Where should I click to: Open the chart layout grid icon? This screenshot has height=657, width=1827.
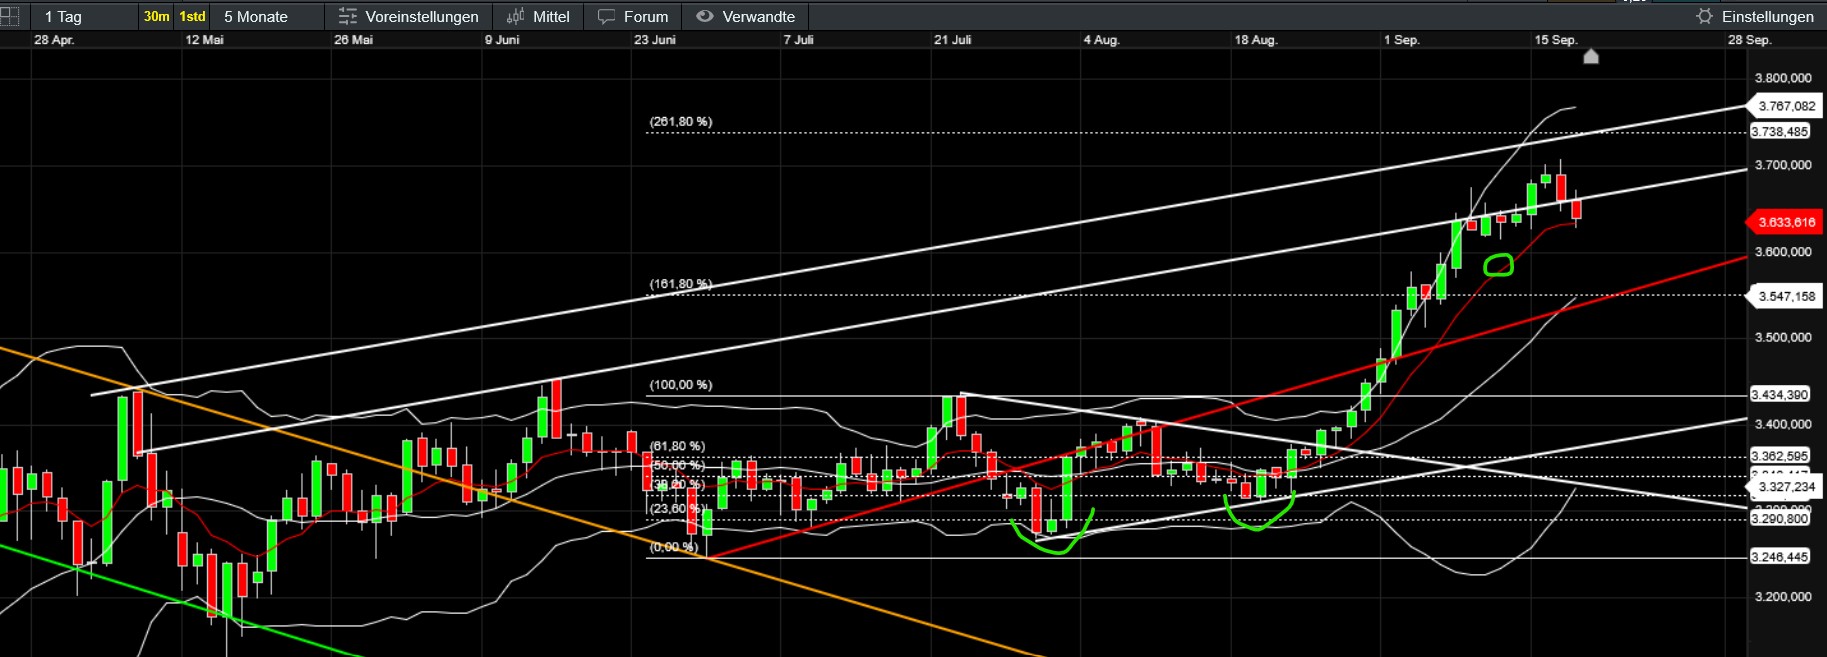(x=9, y=16)
